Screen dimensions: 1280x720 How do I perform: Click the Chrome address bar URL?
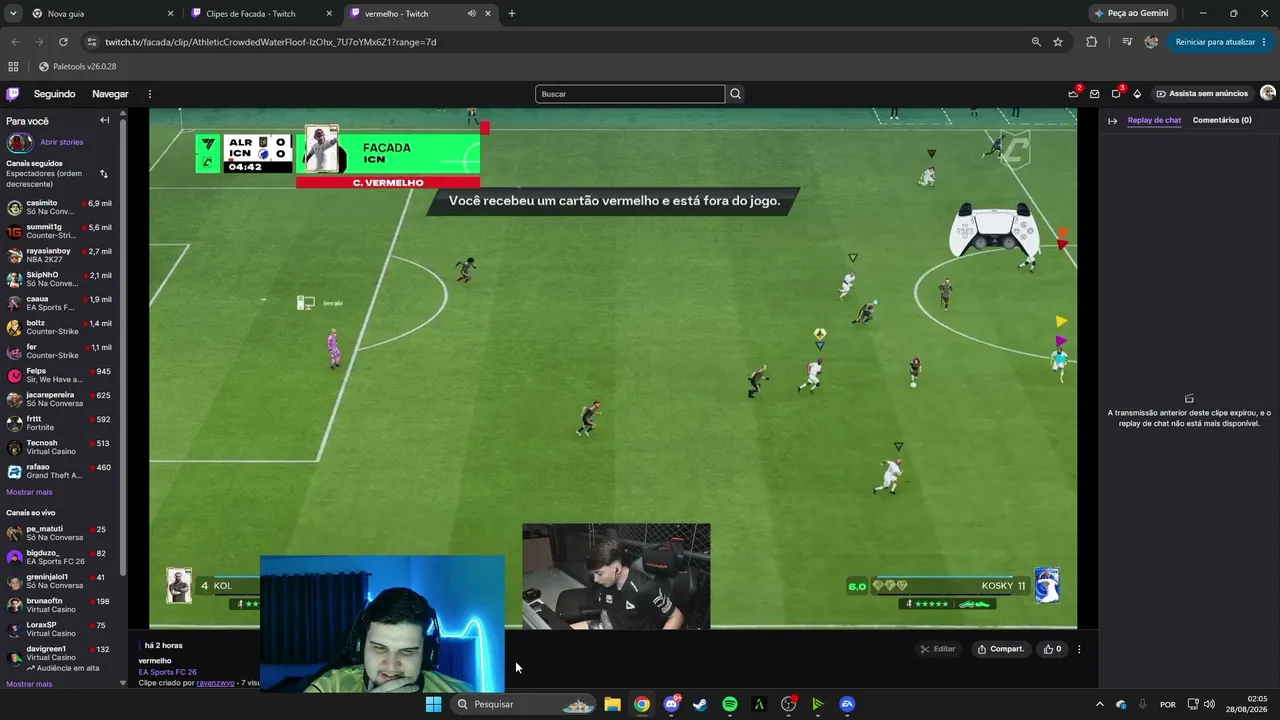[271, 42]
